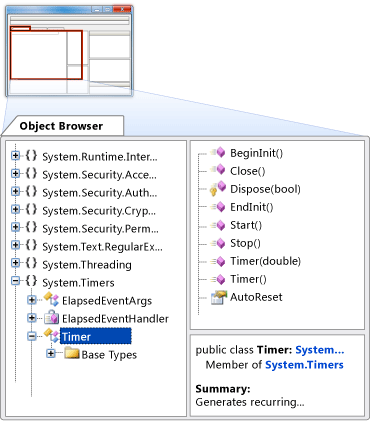Viewport: 370px width, 421px height.
Task: Expand the System.Runtime.Inter... namespace node
Action: [15, 155]
